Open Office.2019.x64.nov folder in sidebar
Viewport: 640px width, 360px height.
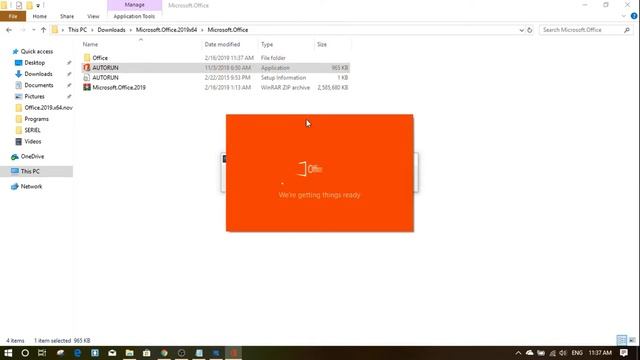[x=44, y=108]
